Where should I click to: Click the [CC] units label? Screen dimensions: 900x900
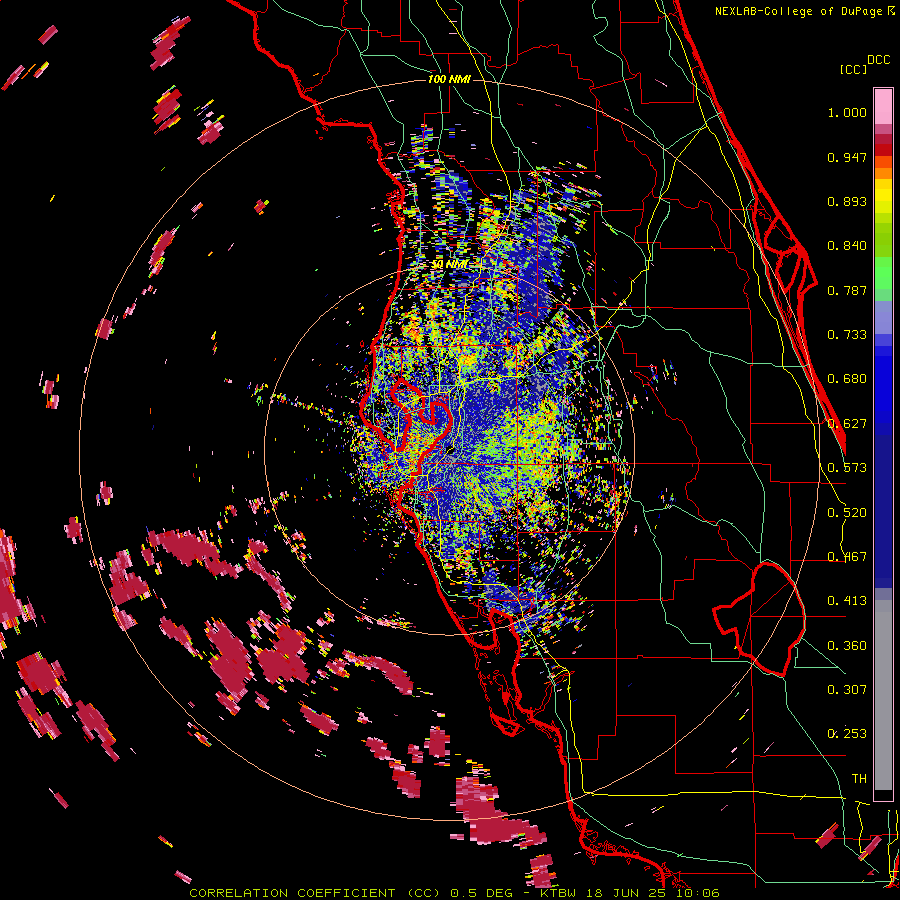coord(853,69)
